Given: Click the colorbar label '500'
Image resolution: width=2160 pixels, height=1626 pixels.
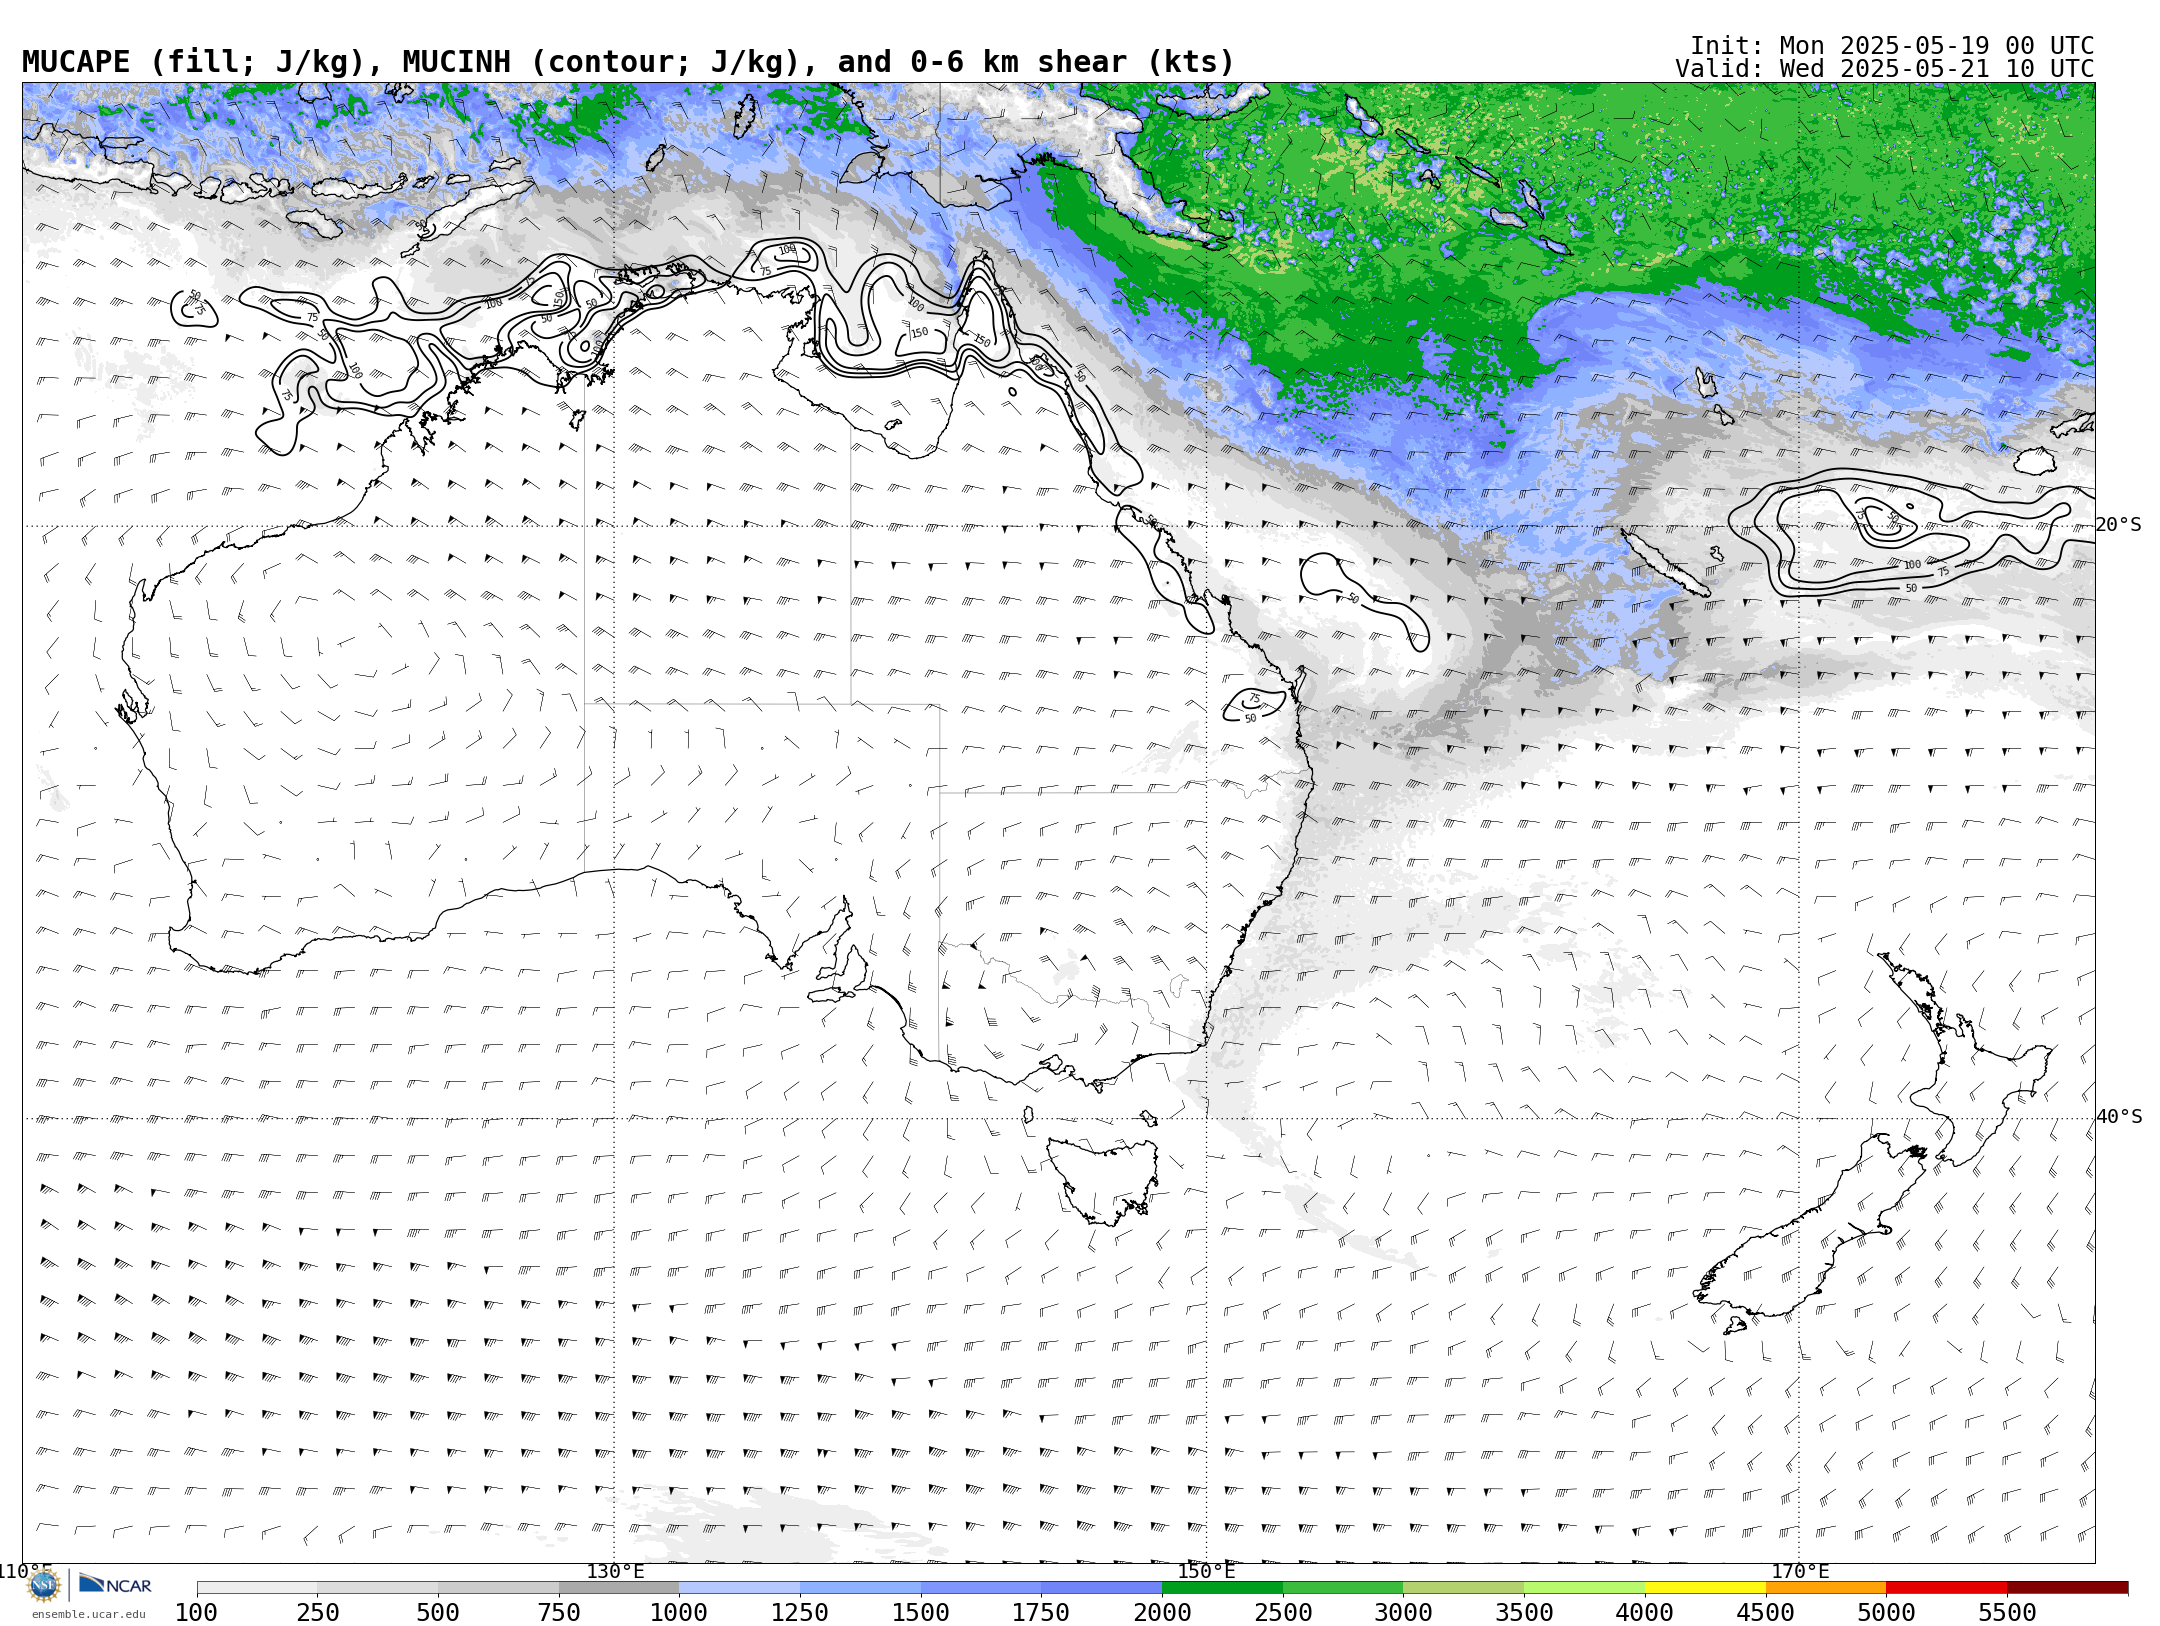Looking at the screenshot, I should click(x=438, y=1612).
